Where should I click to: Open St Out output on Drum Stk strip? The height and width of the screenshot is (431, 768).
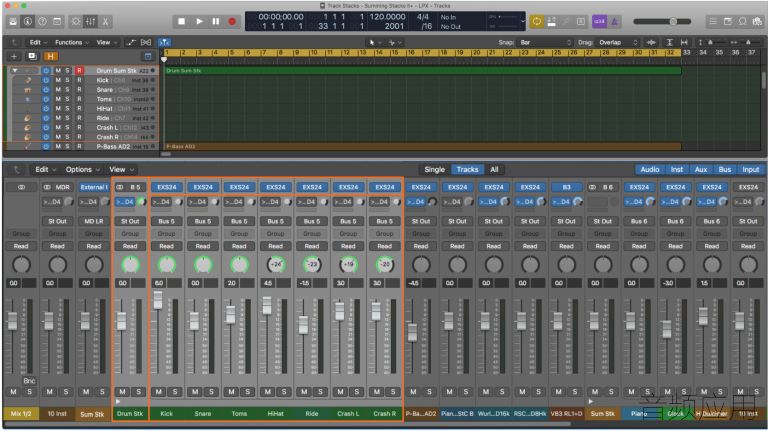coord(130,221)
